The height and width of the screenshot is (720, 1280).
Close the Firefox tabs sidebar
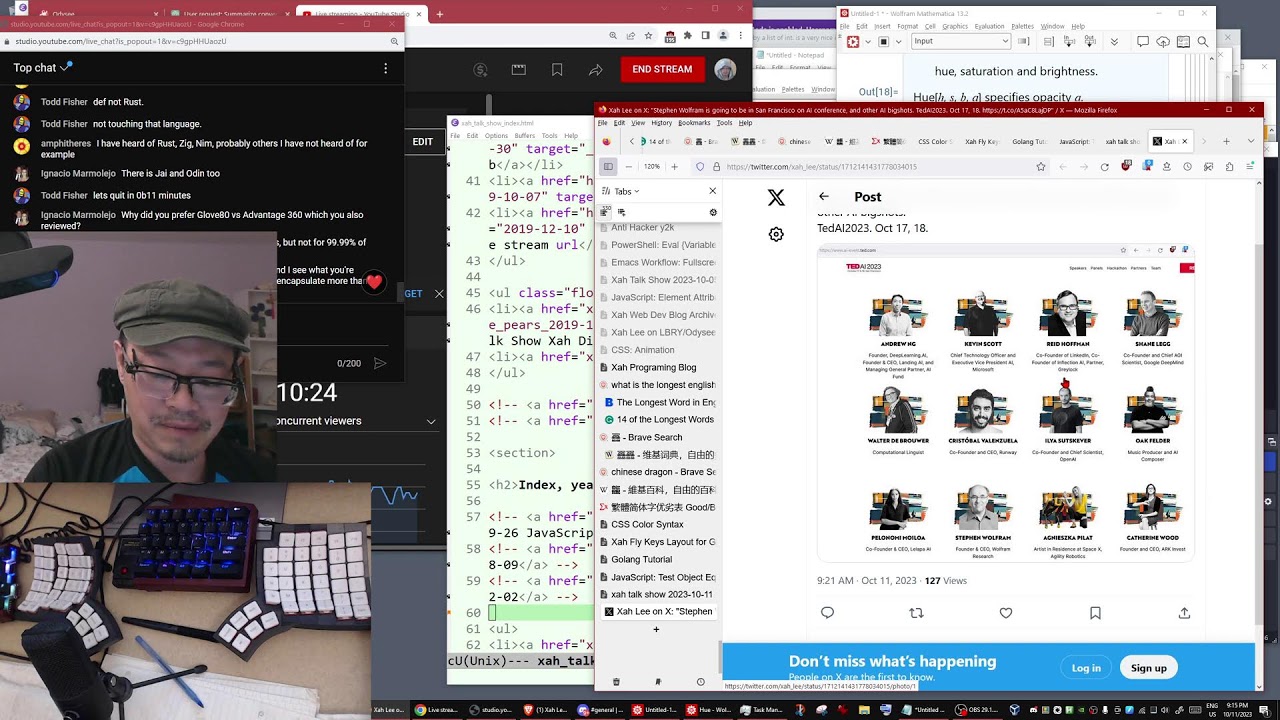click(712, 191)
